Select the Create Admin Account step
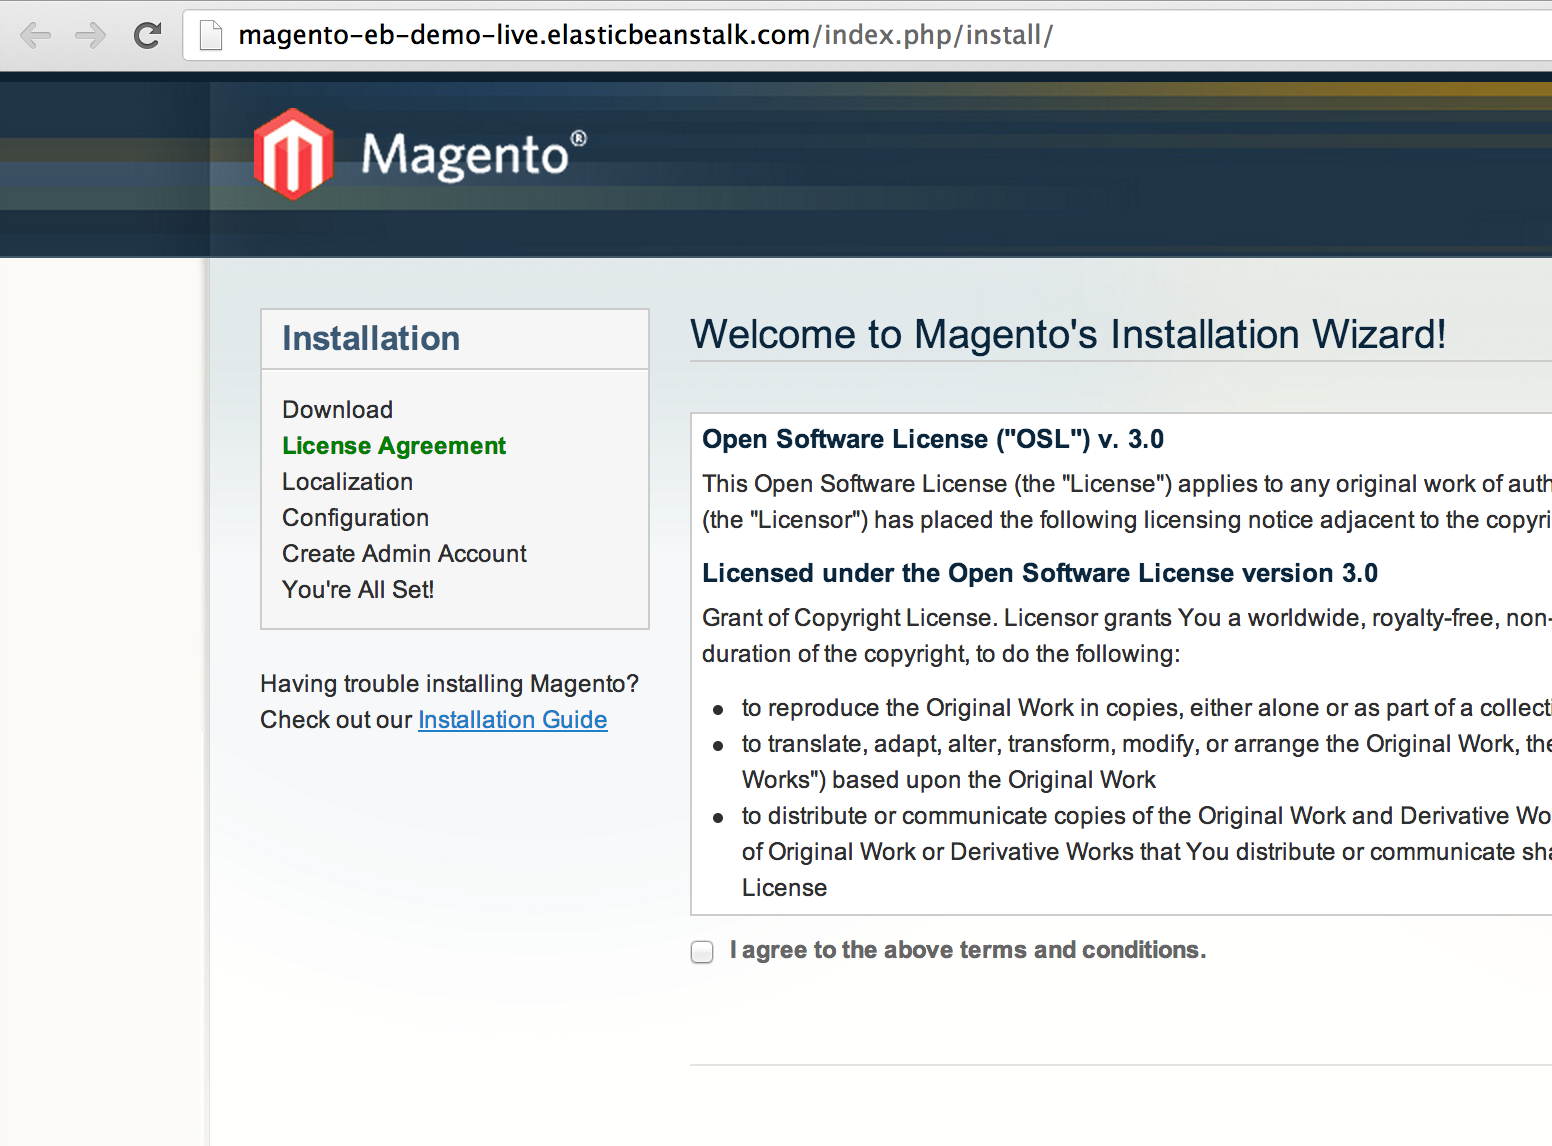 [404, 554]
